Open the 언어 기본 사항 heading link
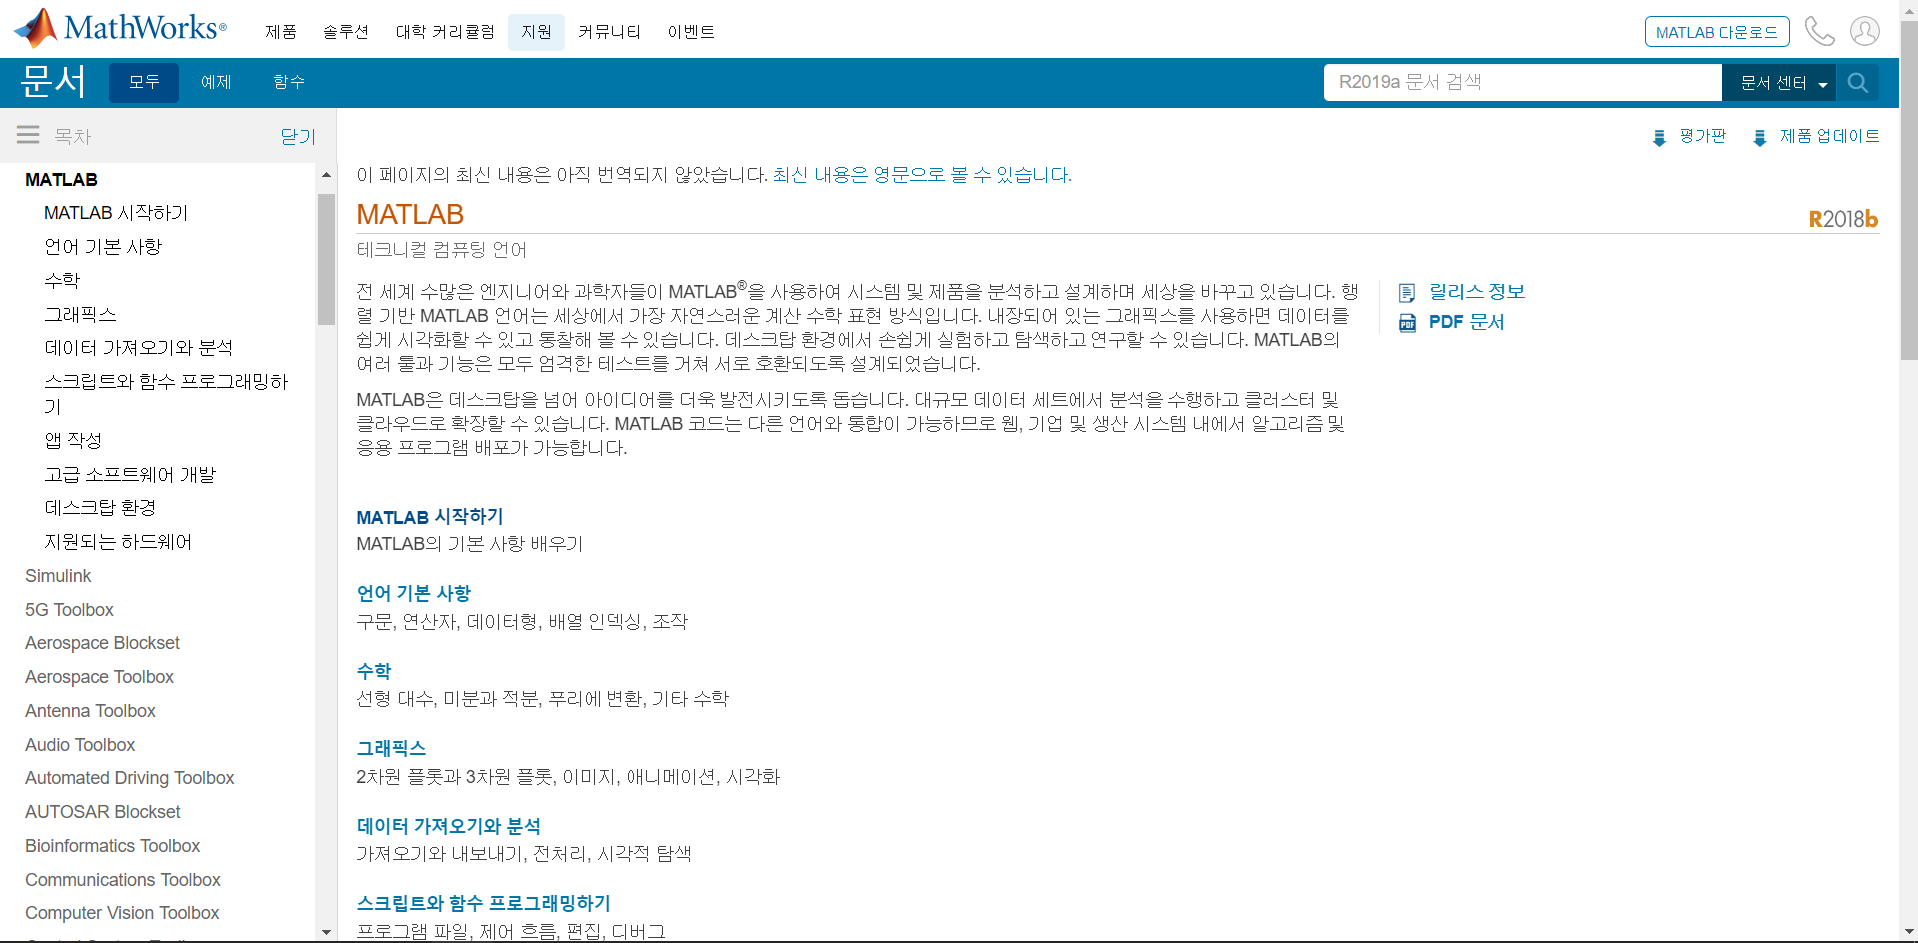 point(414,594)
